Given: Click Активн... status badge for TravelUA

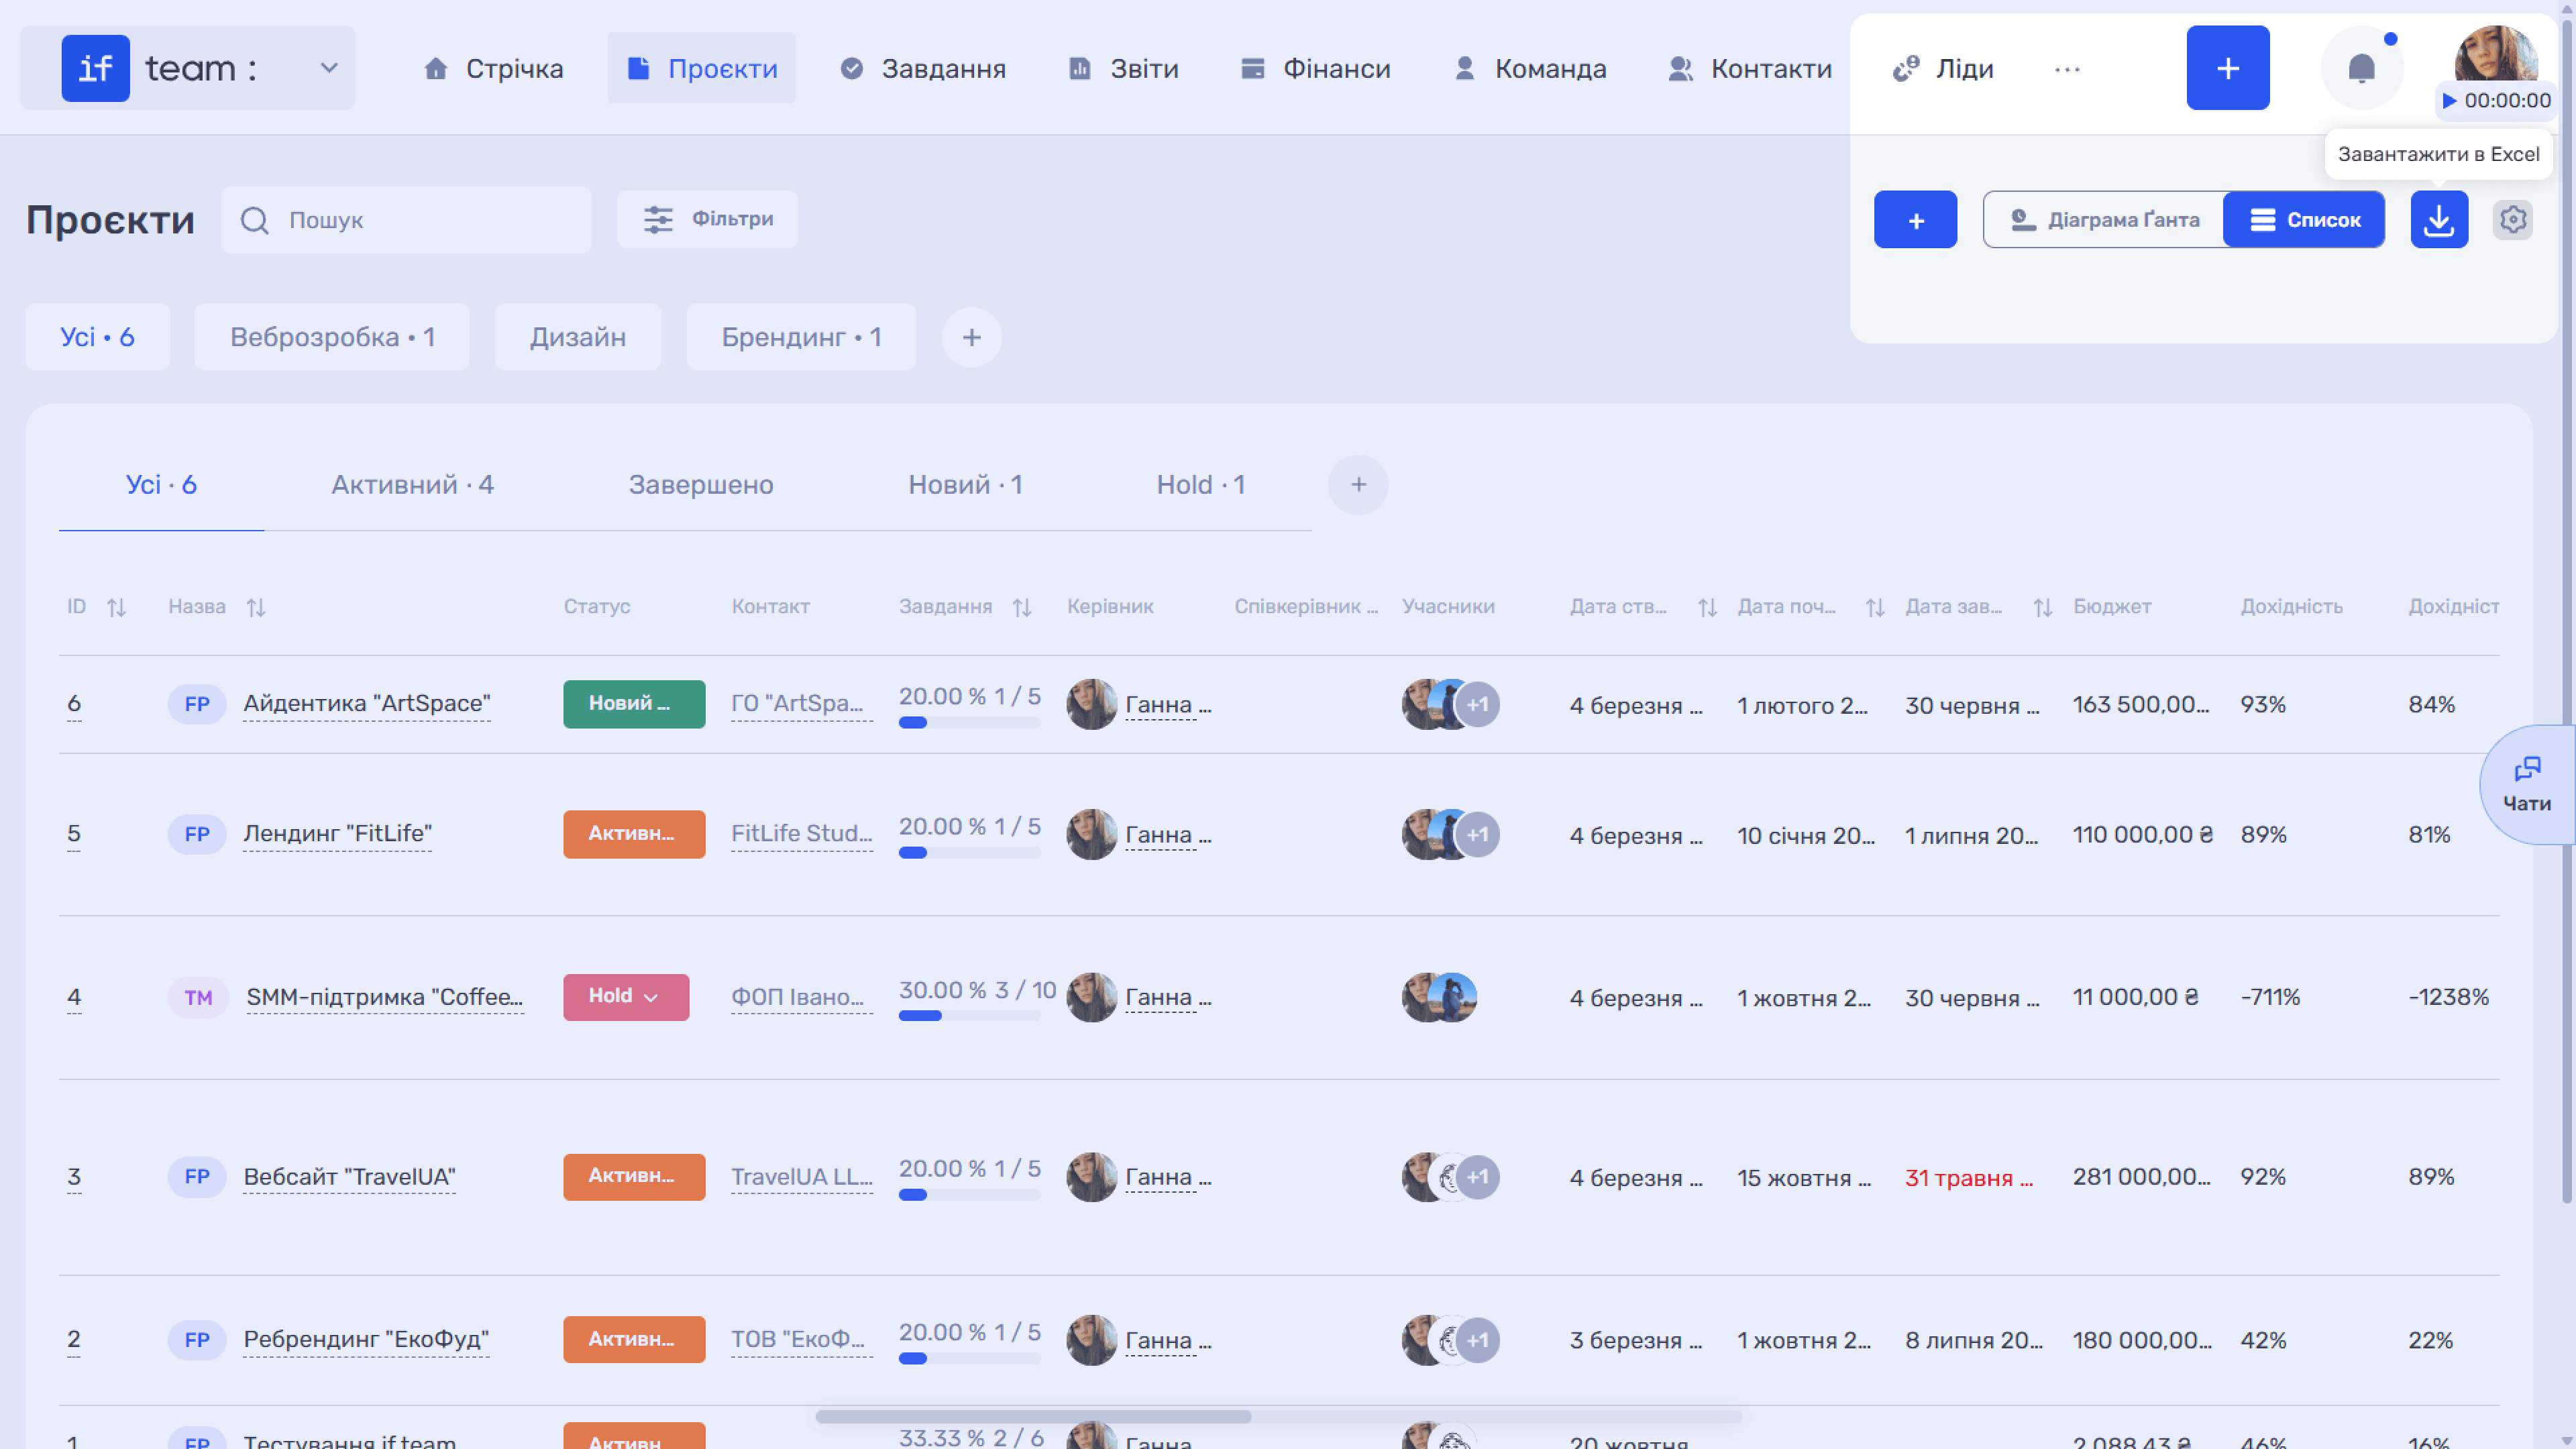Looking at the screenshot, I should 634,1177.
